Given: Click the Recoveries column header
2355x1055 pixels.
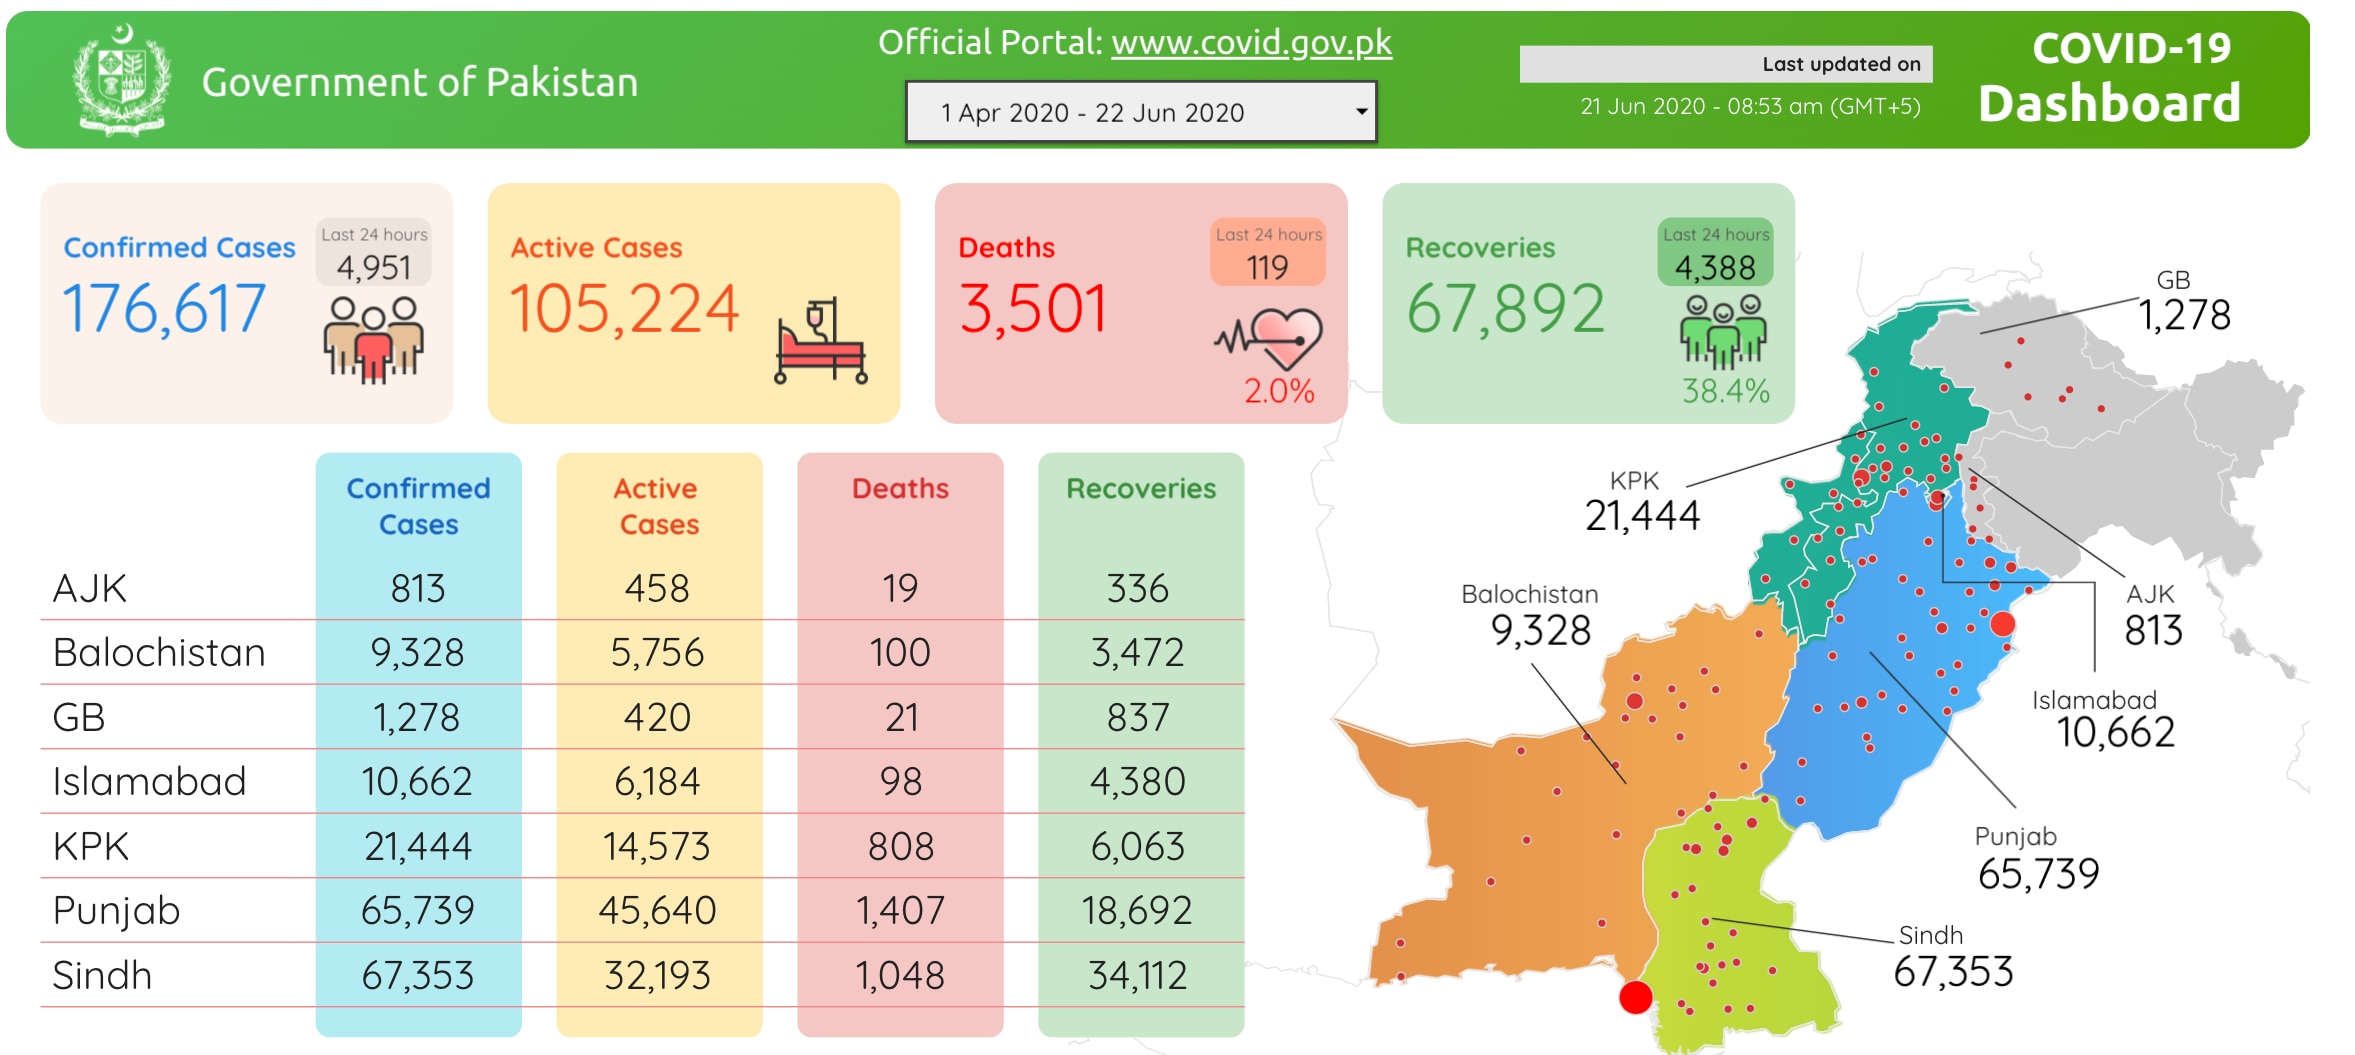Looking at the screenshot, I should coord(1141,488).
